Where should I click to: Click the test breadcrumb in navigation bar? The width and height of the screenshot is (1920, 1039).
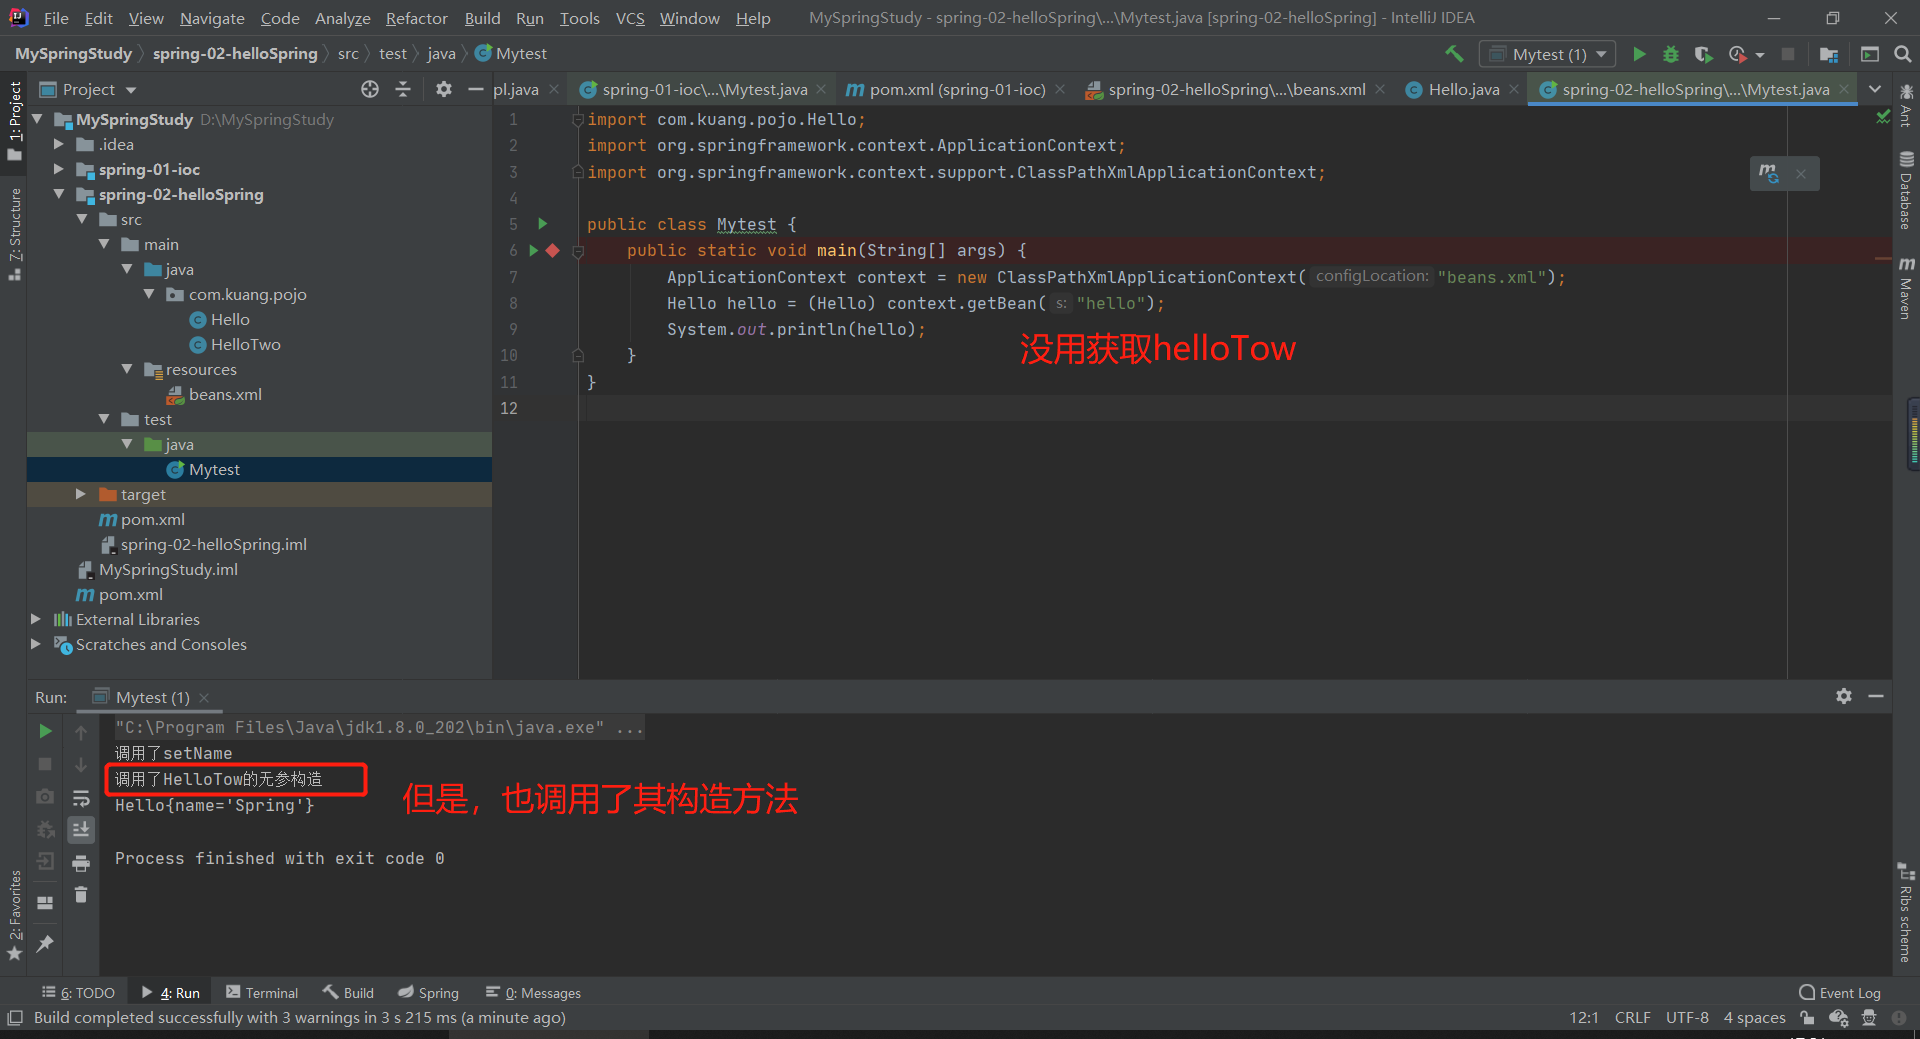[x=393, y=53]
